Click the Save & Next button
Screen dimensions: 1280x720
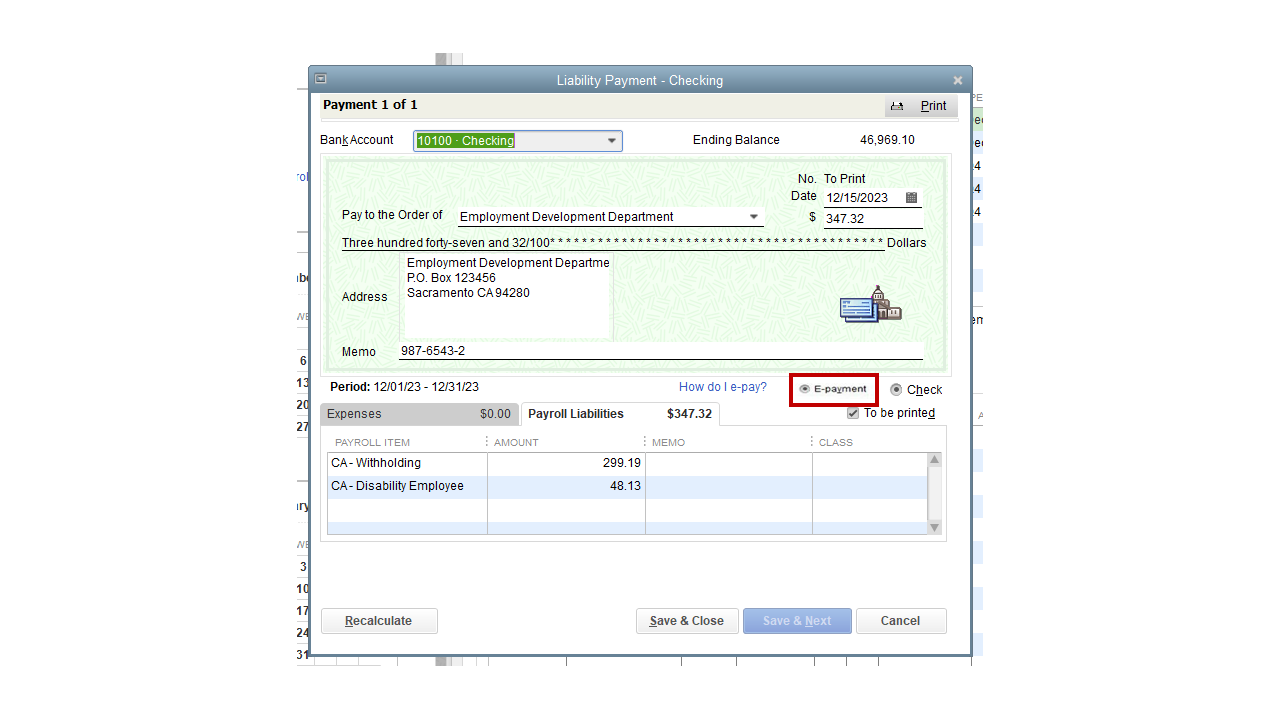(x=797, y=621)
